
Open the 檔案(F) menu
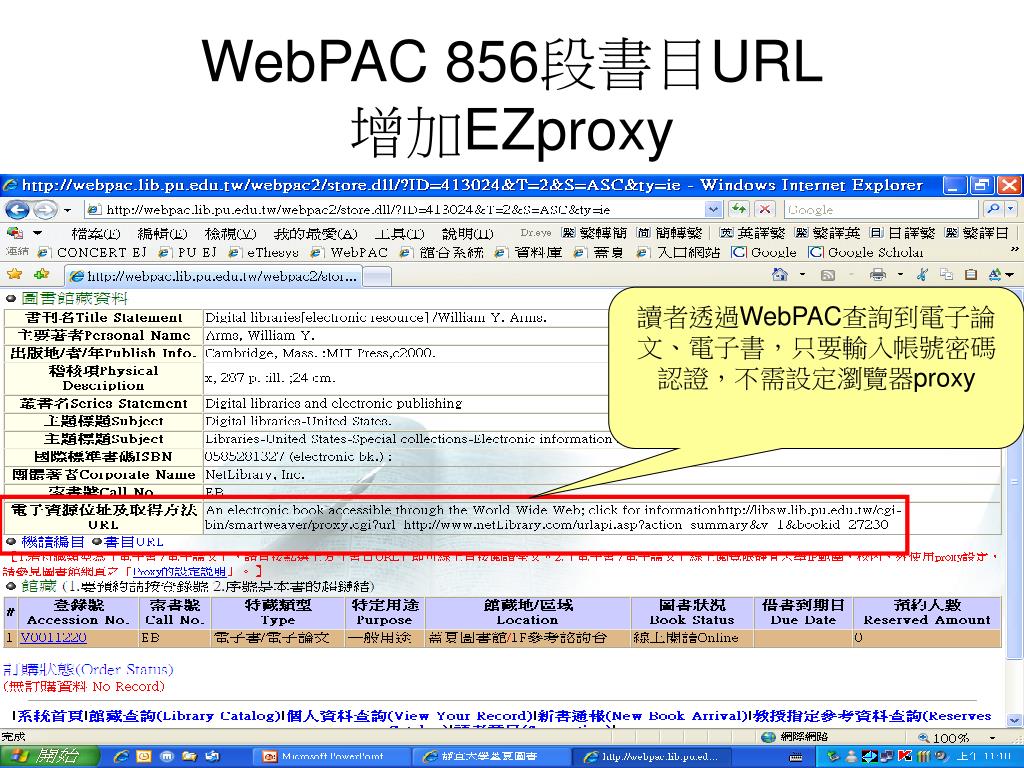coord(95,233)
